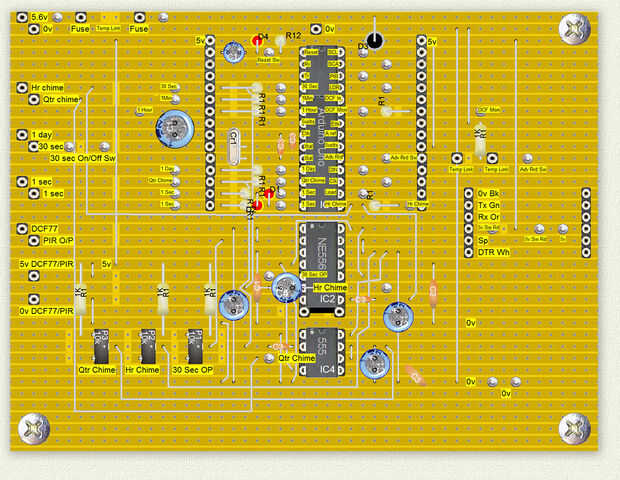Image resolution: width=620 pixels, height=480 pixels.
Task: Select the black D3 diode
Action: pos(374,40)
